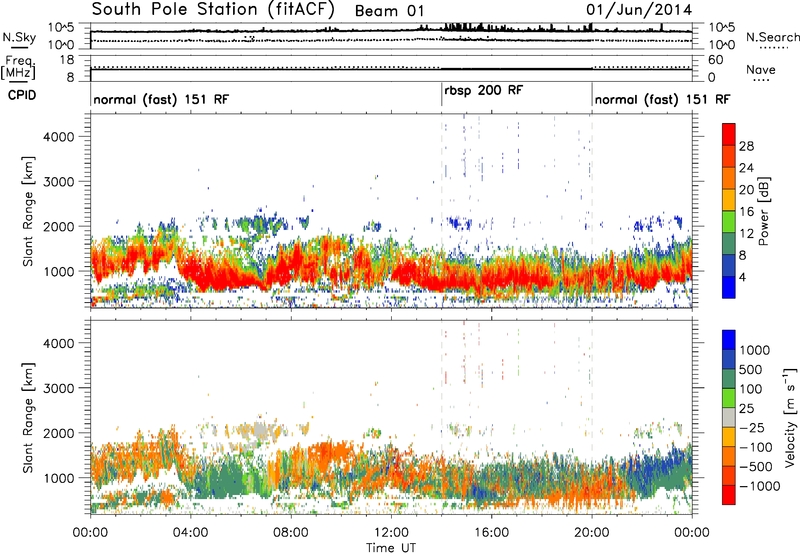The height and width of the screenshot is (554, 800).
Task: Pick dark green segment between 100 and 500 velocity
Action: click(x=729, y=379)
